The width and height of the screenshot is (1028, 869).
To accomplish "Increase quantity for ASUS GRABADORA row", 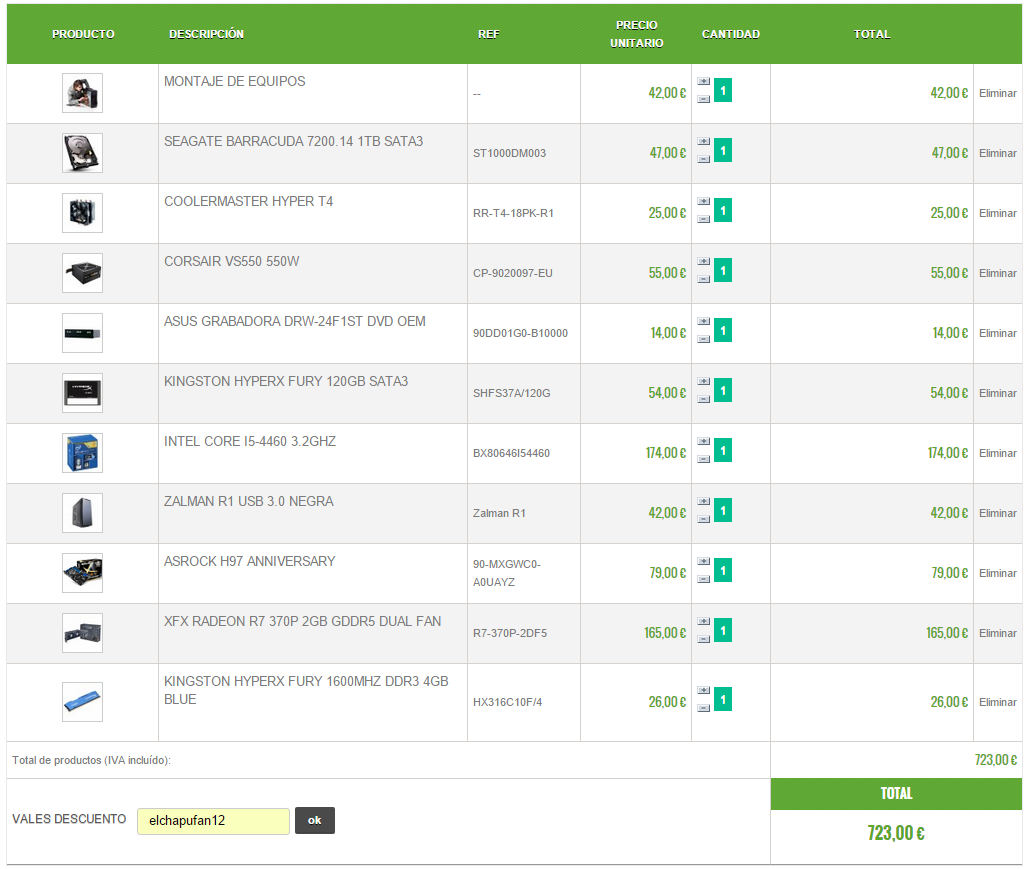I will tap(703, 322).
